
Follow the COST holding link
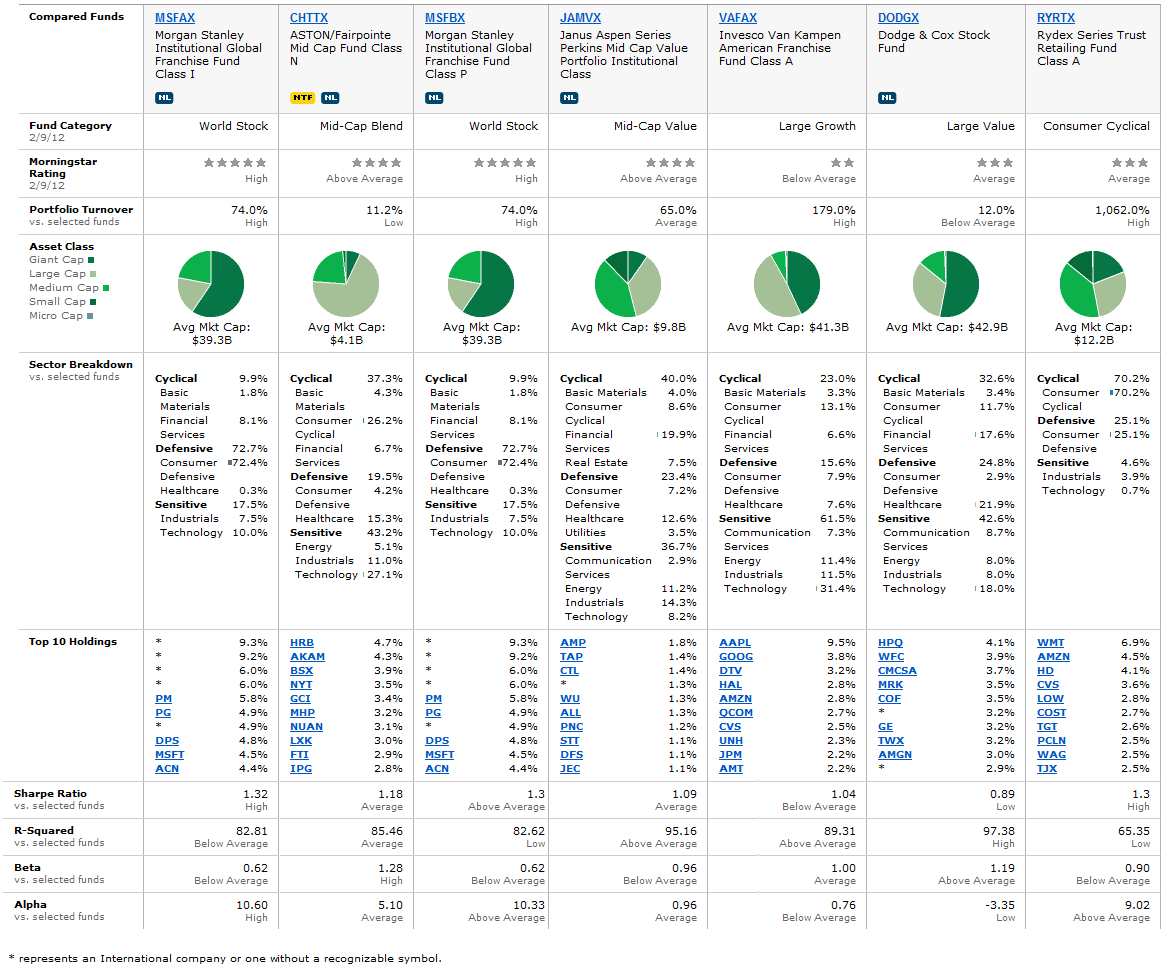point(1051,713)
